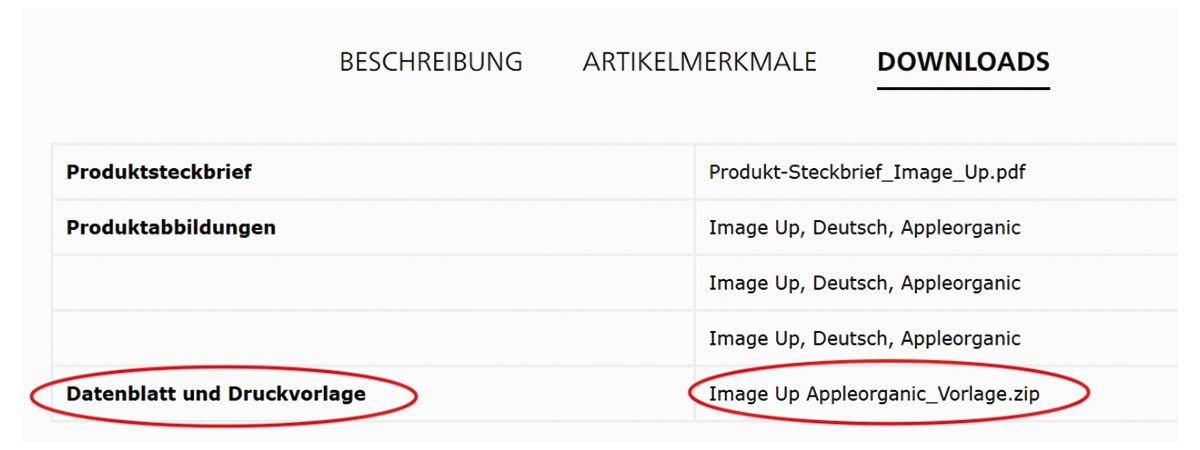
Task: Click the empty label cell below Produktabbildungen
Action: [x=372, y=283]
